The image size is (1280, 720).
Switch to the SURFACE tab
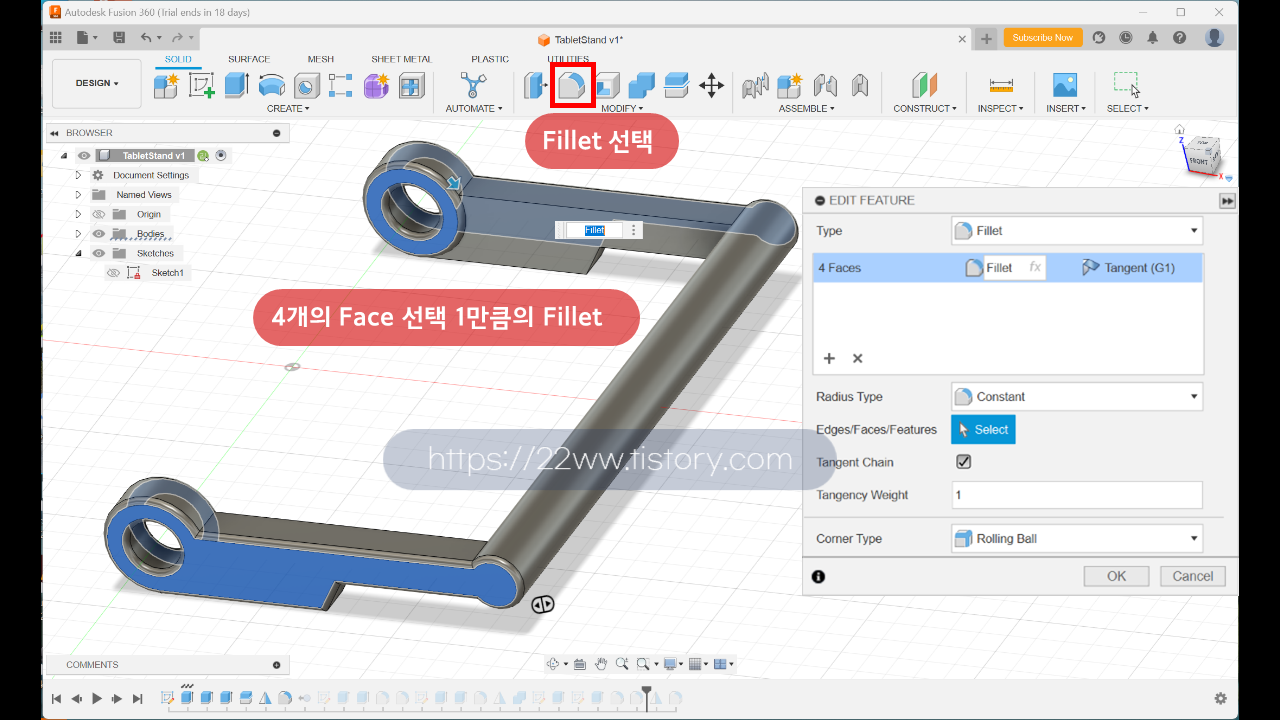point(249,59)
